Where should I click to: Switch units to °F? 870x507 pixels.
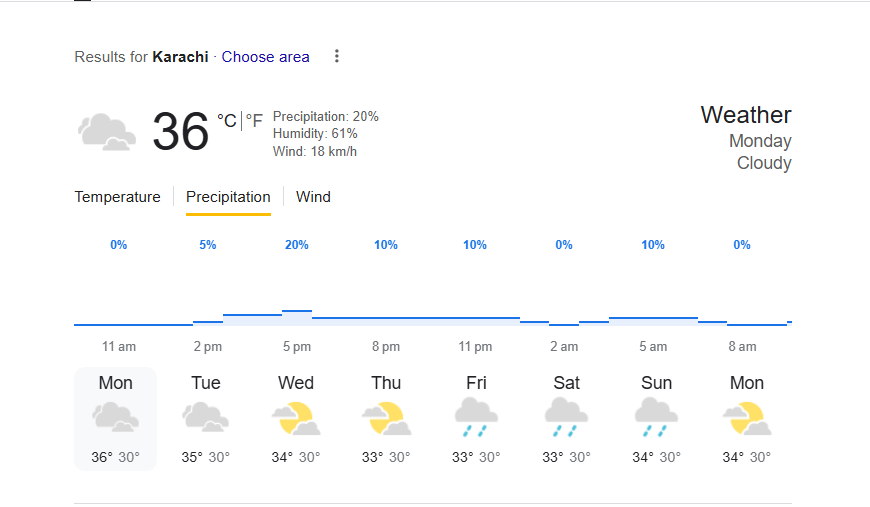pos(254,120)
